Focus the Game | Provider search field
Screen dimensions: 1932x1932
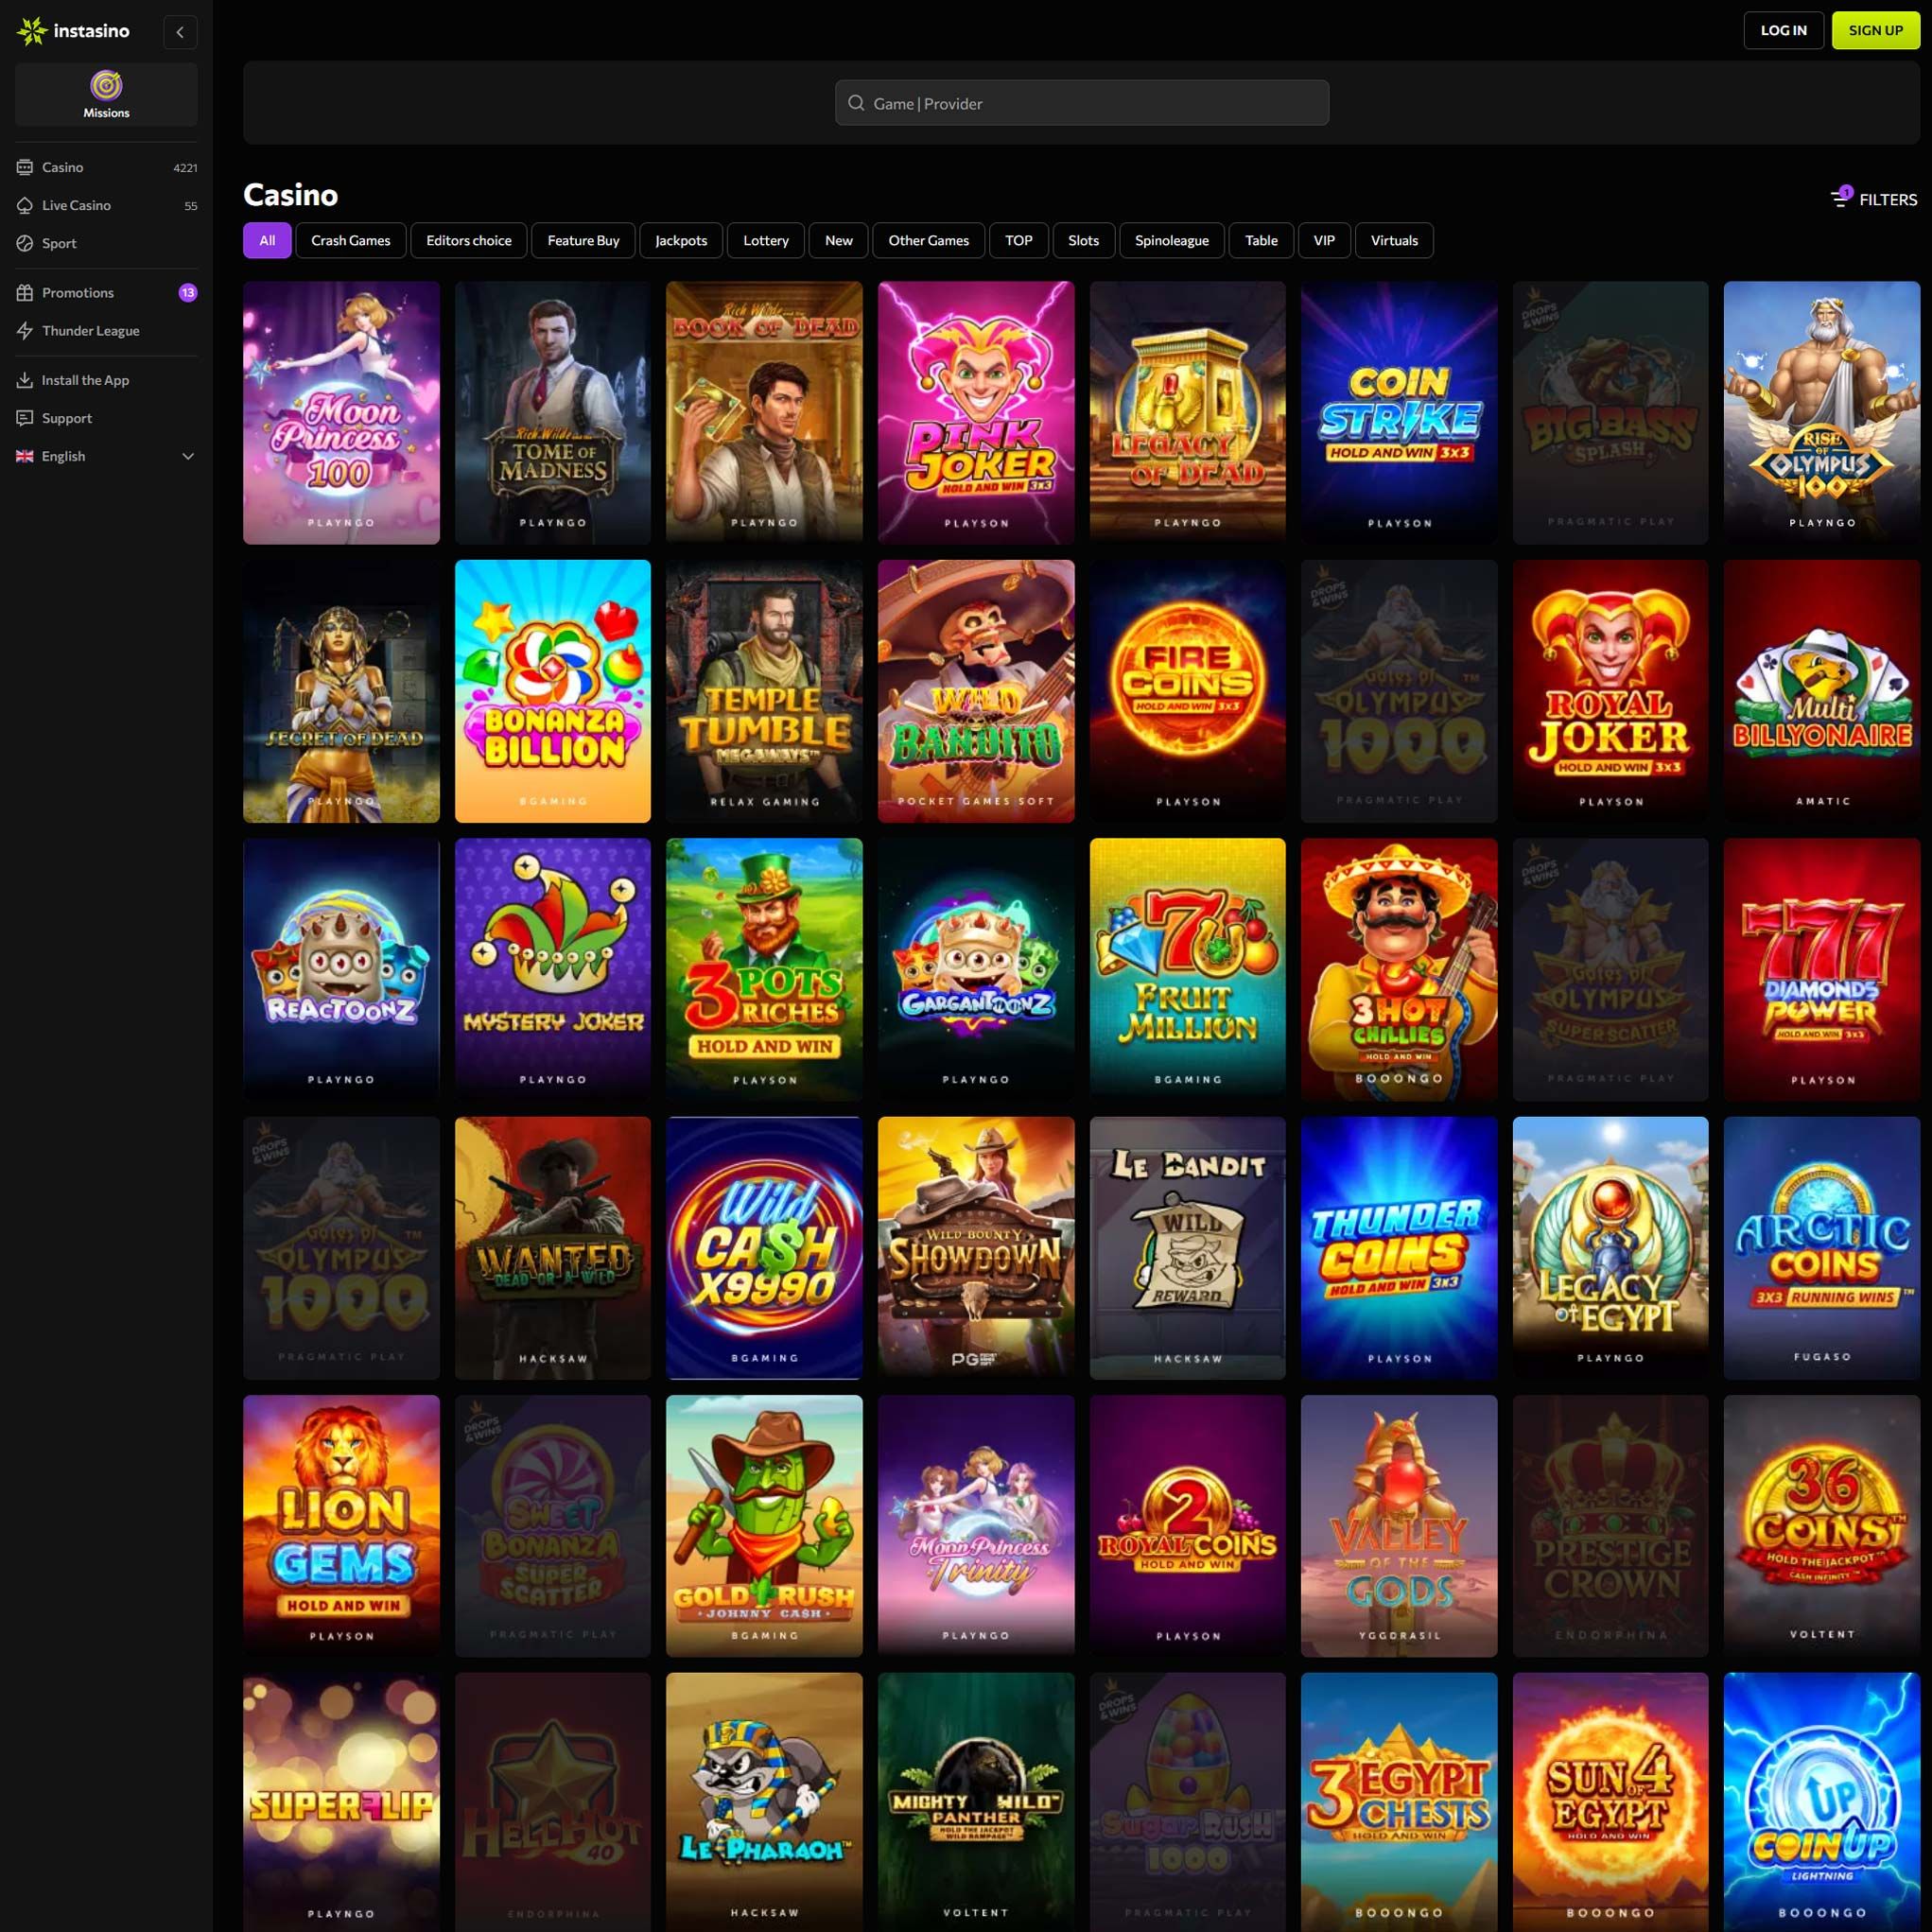(1082, 103)
